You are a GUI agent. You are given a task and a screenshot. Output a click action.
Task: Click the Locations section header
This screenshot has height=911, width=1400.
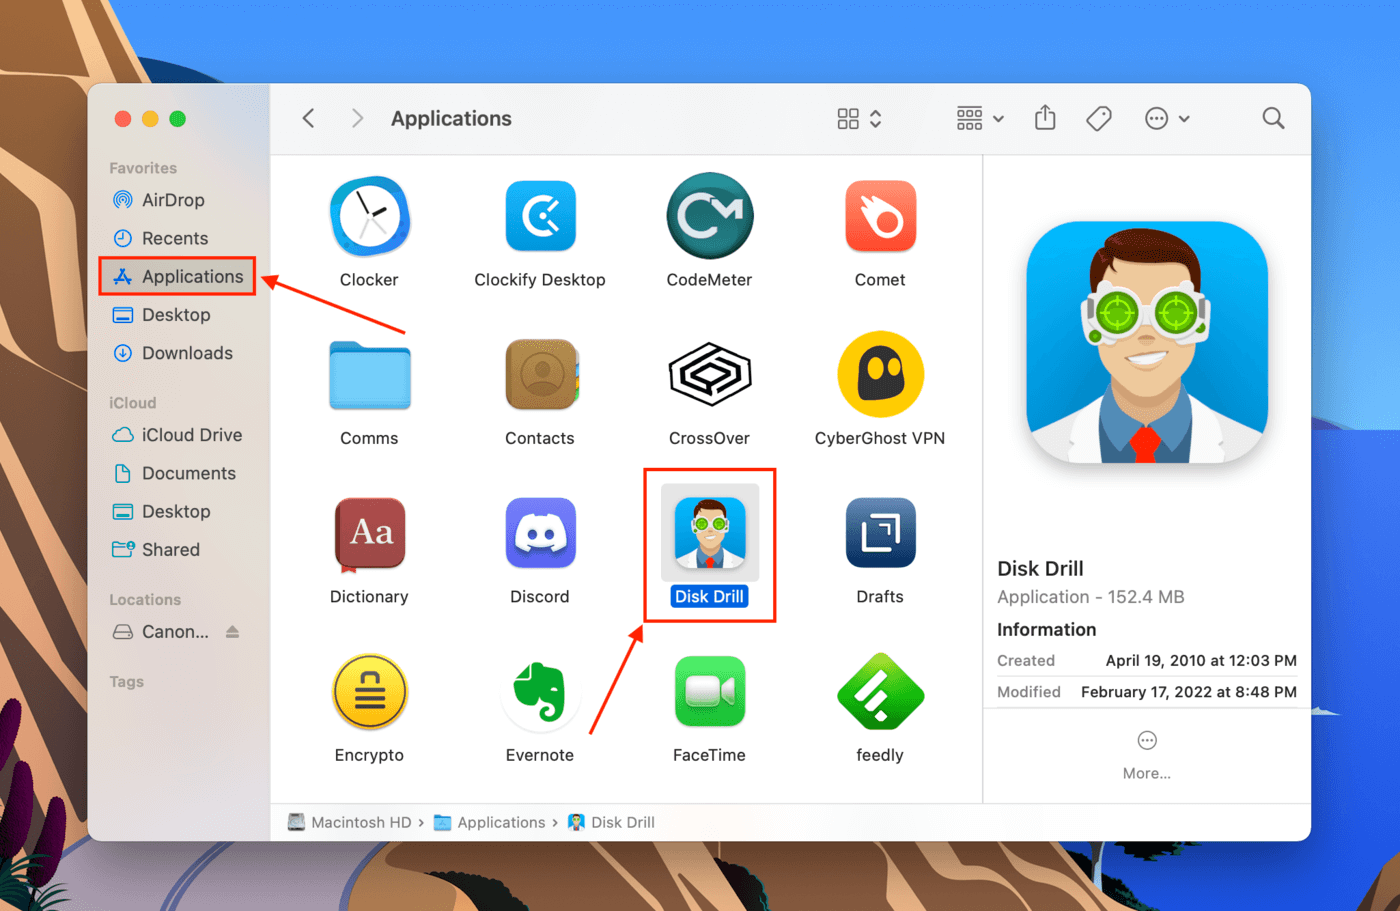145,600
